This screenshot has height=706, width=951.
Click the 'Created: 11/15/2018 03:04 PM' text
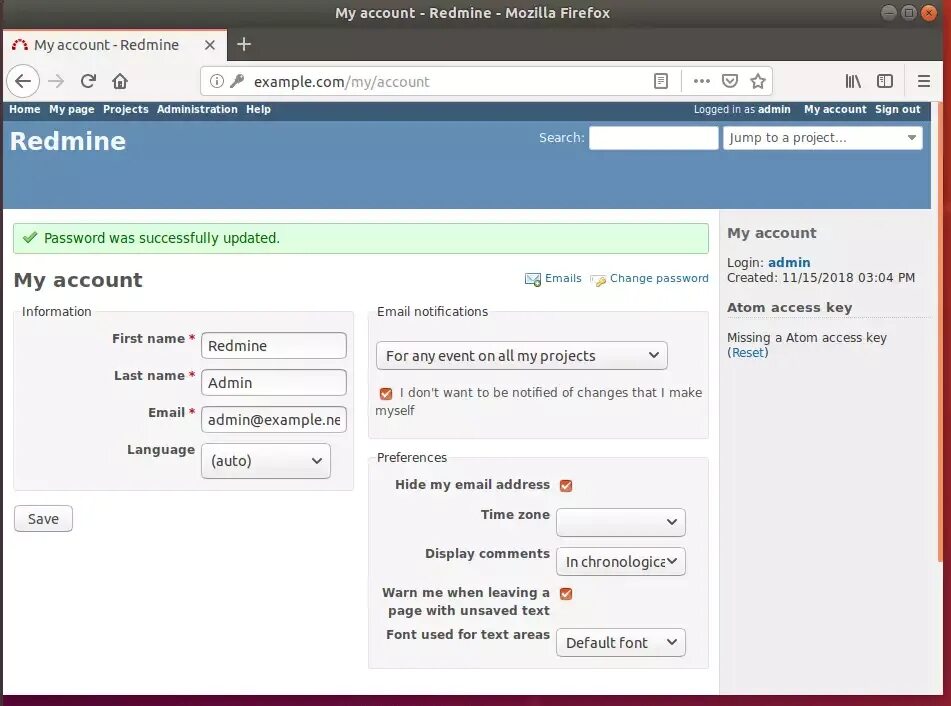coord(821,278)
